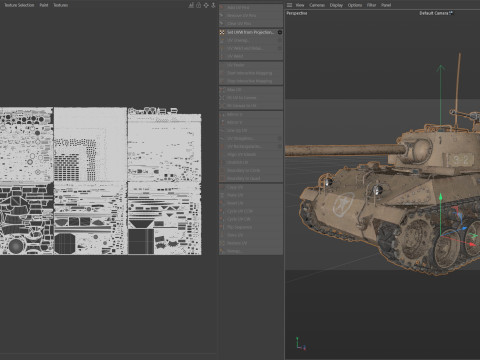Screen dimensions: 480x360
Task: Choose the UV Weld command
Action: tap(251, 56)
